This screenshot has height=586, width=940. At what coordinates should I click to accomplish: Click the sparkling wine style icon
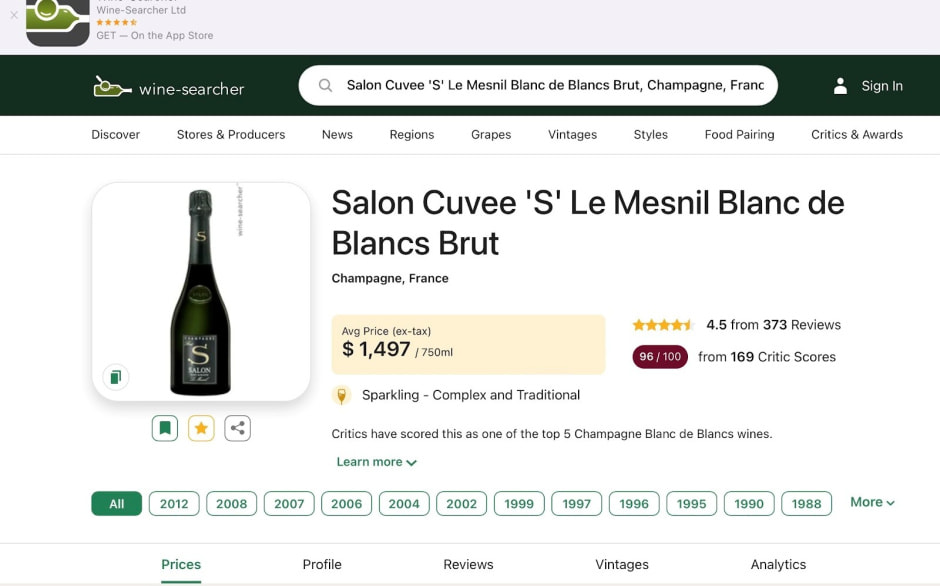tap(342, 395)
